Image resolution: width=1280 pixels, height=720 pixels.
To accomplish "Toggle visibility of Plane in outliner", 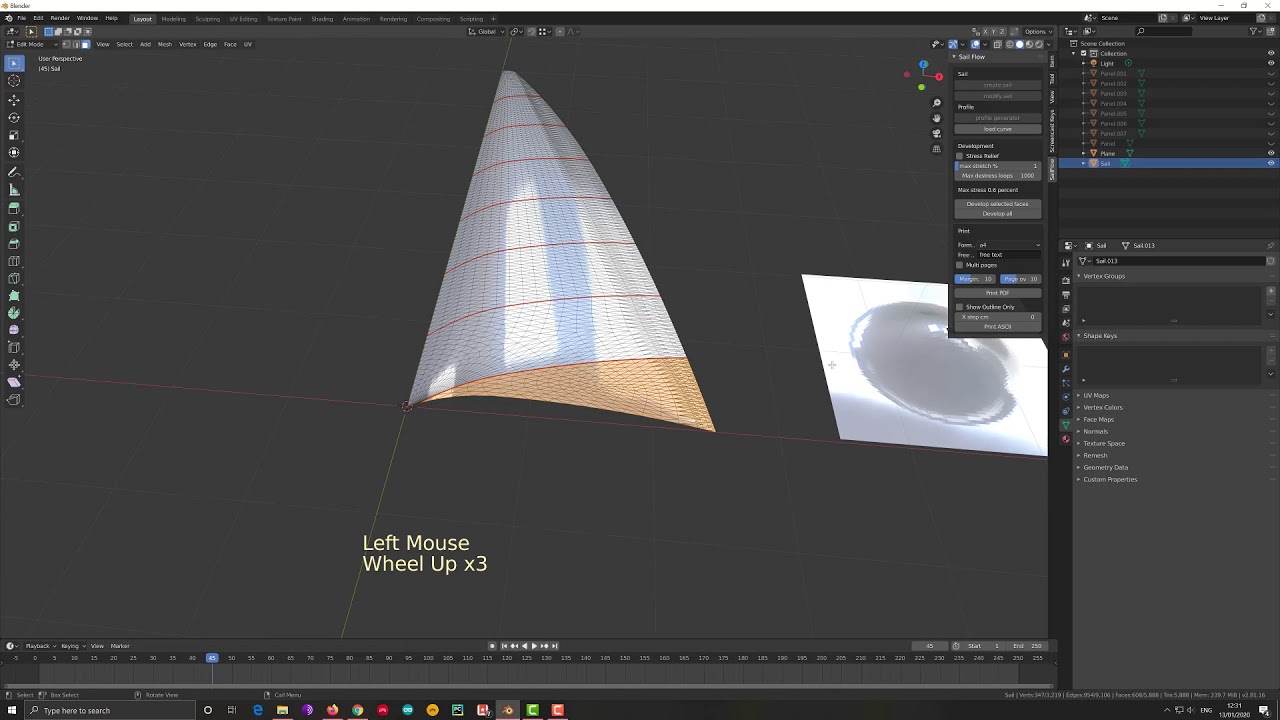I will [x=1271, y=153].
